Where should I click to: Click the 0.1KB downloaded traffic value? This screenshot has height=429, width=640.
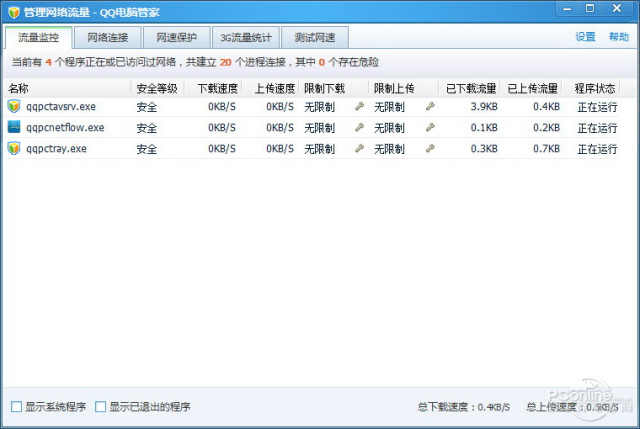point(484,128)
